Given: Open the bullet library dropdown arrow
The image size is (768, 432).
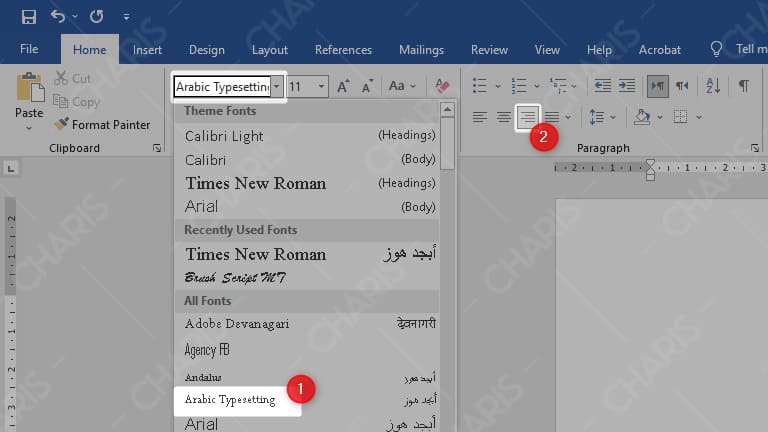Looking at the screenshot, I should point(498,86).
